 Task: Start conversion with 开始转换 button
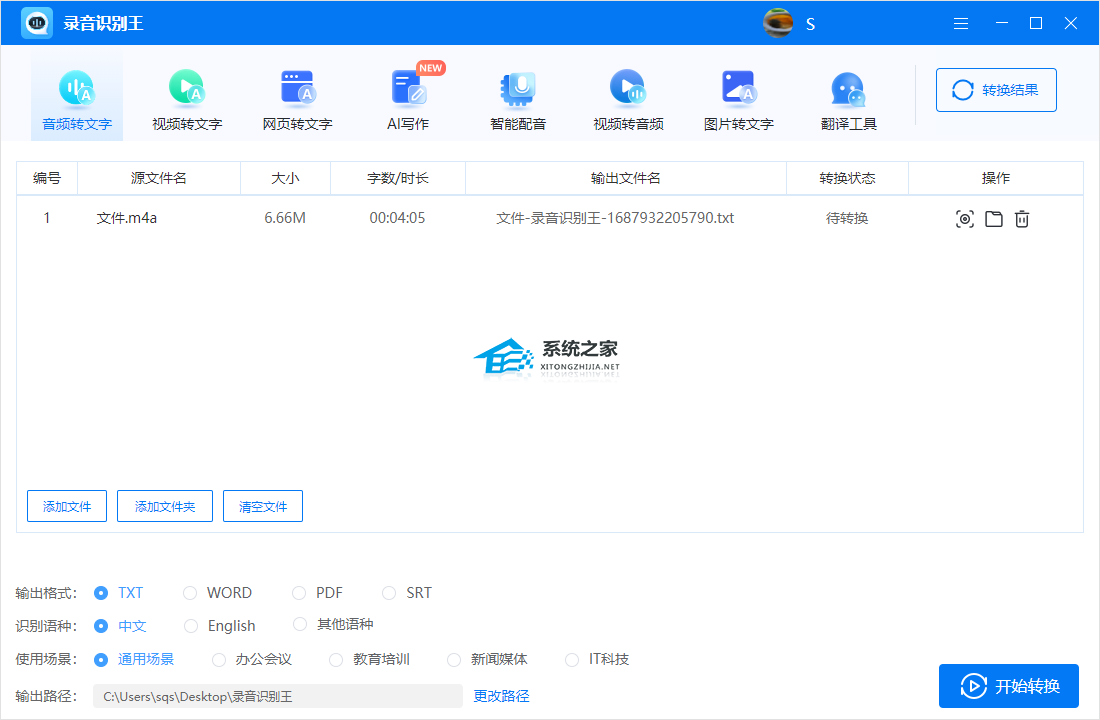(1009, 686)
